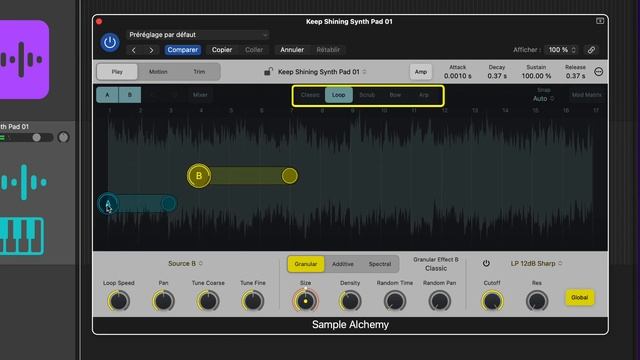Click the Decay value 0.37 s
Image resolution: width=640 pixels, height=360 pixels.
click(497, 76)
